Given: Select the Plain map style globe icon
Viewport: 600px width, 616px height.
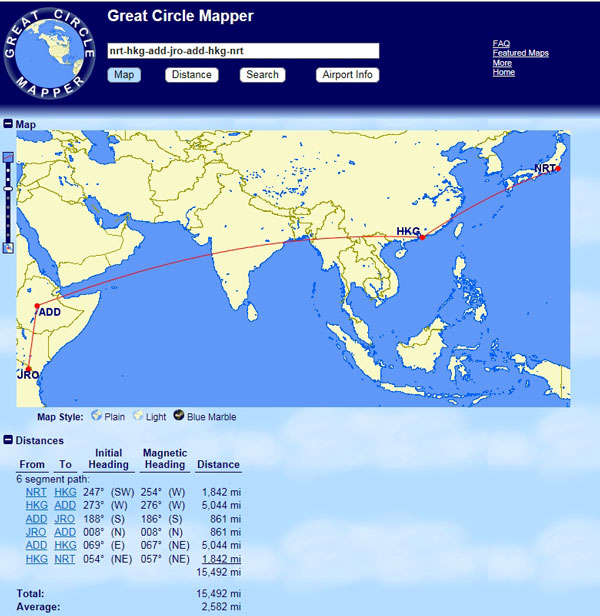Looking at the screenshot, I should point(96,415).
